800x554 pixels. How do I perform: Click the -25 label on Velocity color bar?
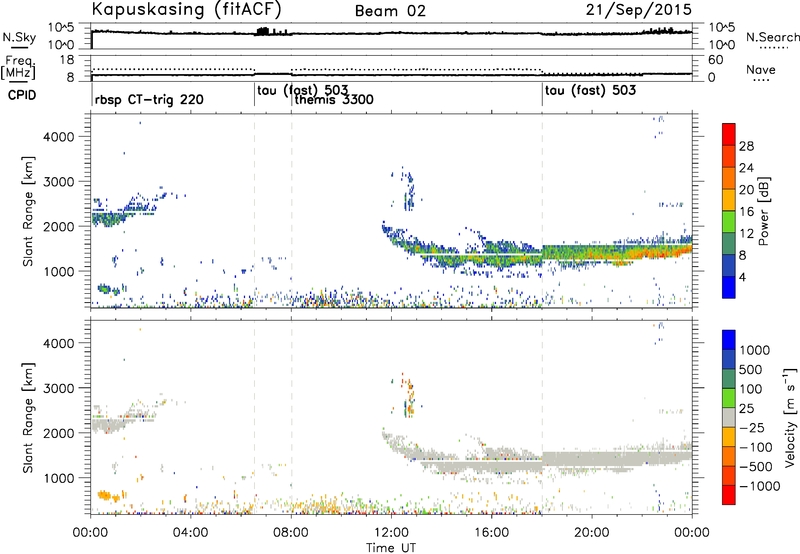[x=752, y=428]
